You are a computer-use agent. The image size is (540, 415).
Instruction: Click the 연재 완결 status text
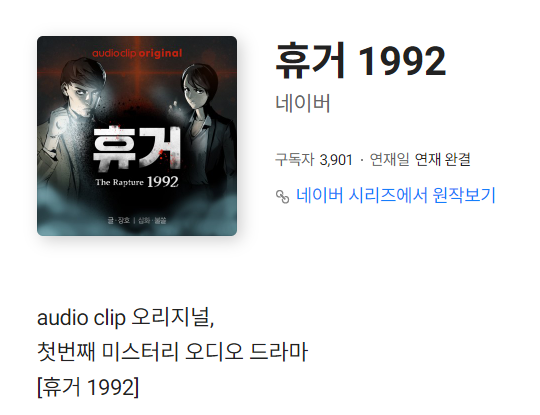point(443,159)
